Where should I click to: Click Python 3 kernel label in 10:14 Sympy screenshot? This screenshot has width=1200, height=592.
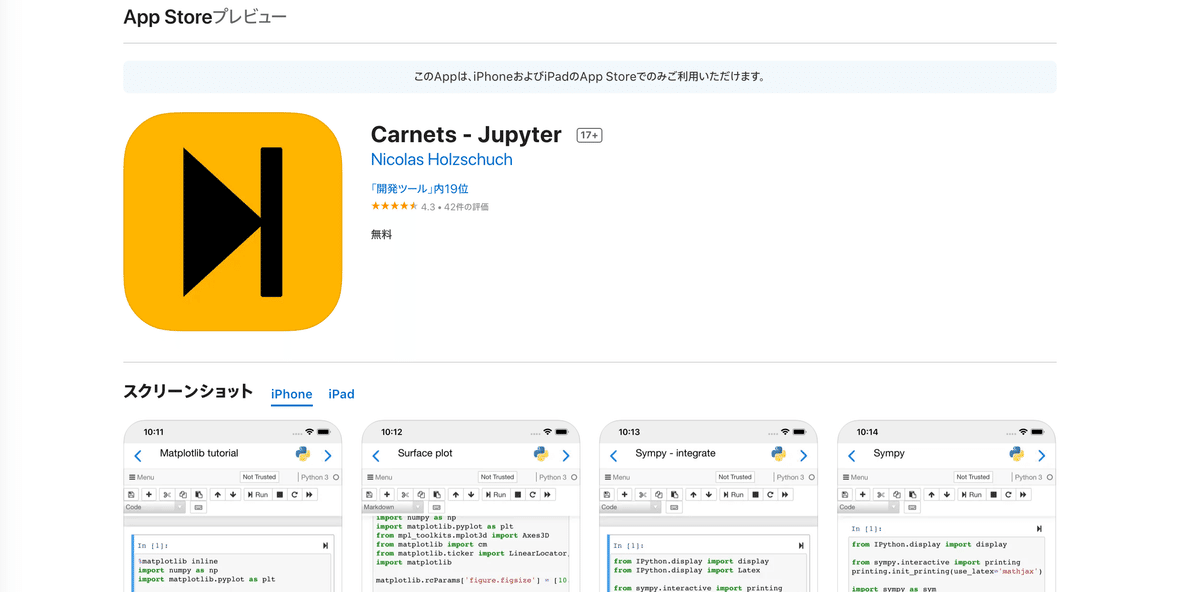tap(1028, 477)
